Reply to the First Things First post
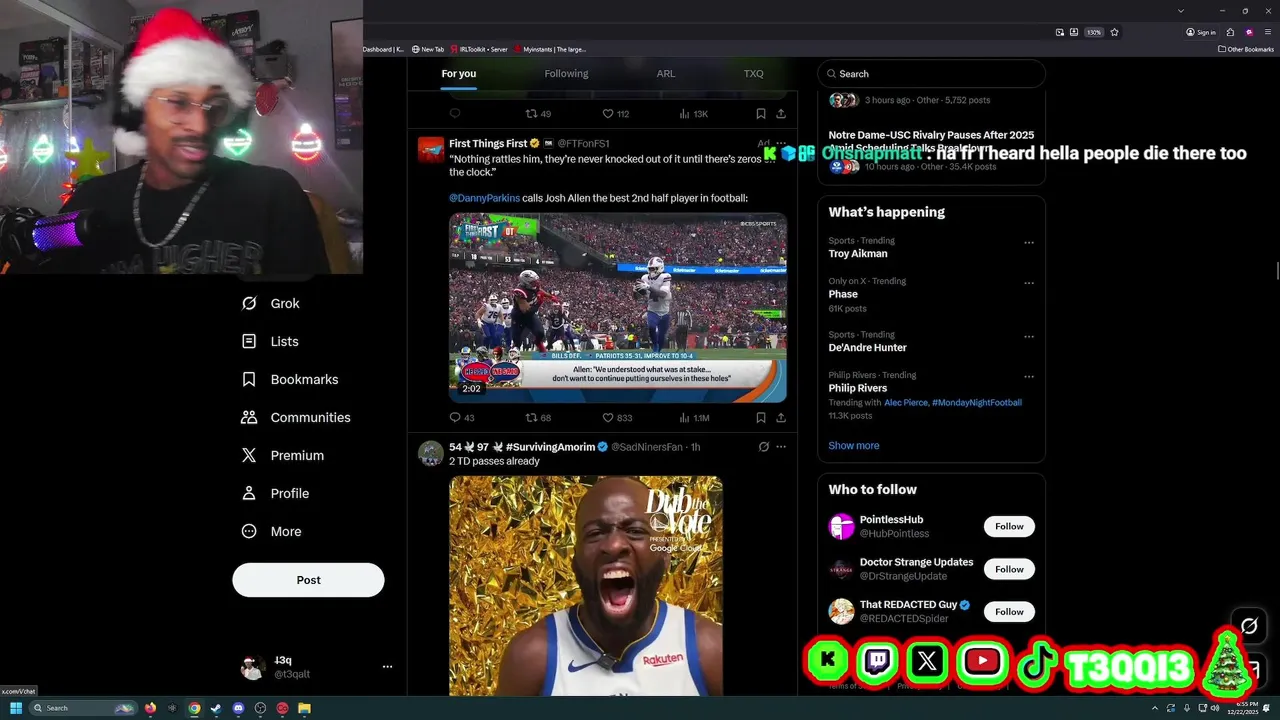Screen dimensions: 1280x720 tap(462, 418)
